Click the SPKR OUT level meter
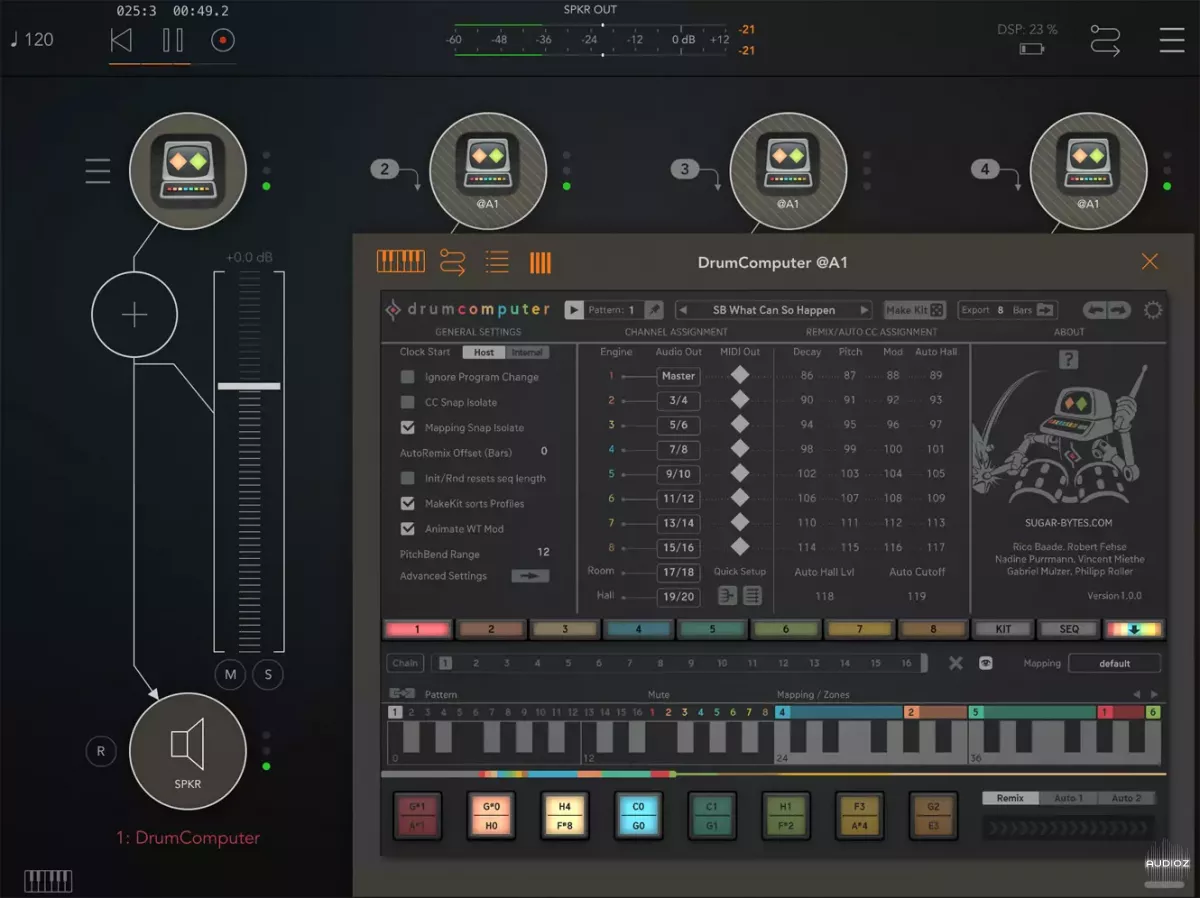The width and height of the screenshot is (1200, 898). tap(590, 40)
